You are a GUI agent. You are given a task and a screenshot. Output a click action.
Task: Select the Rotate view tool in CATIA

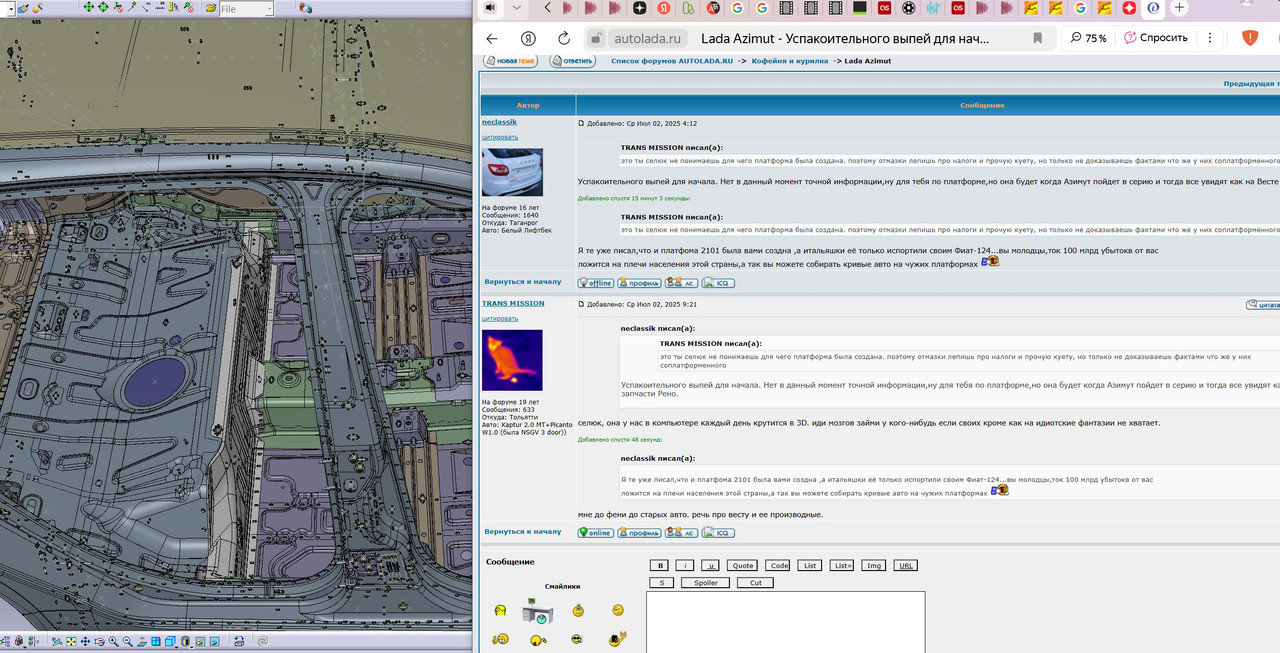tap(100, 641)
